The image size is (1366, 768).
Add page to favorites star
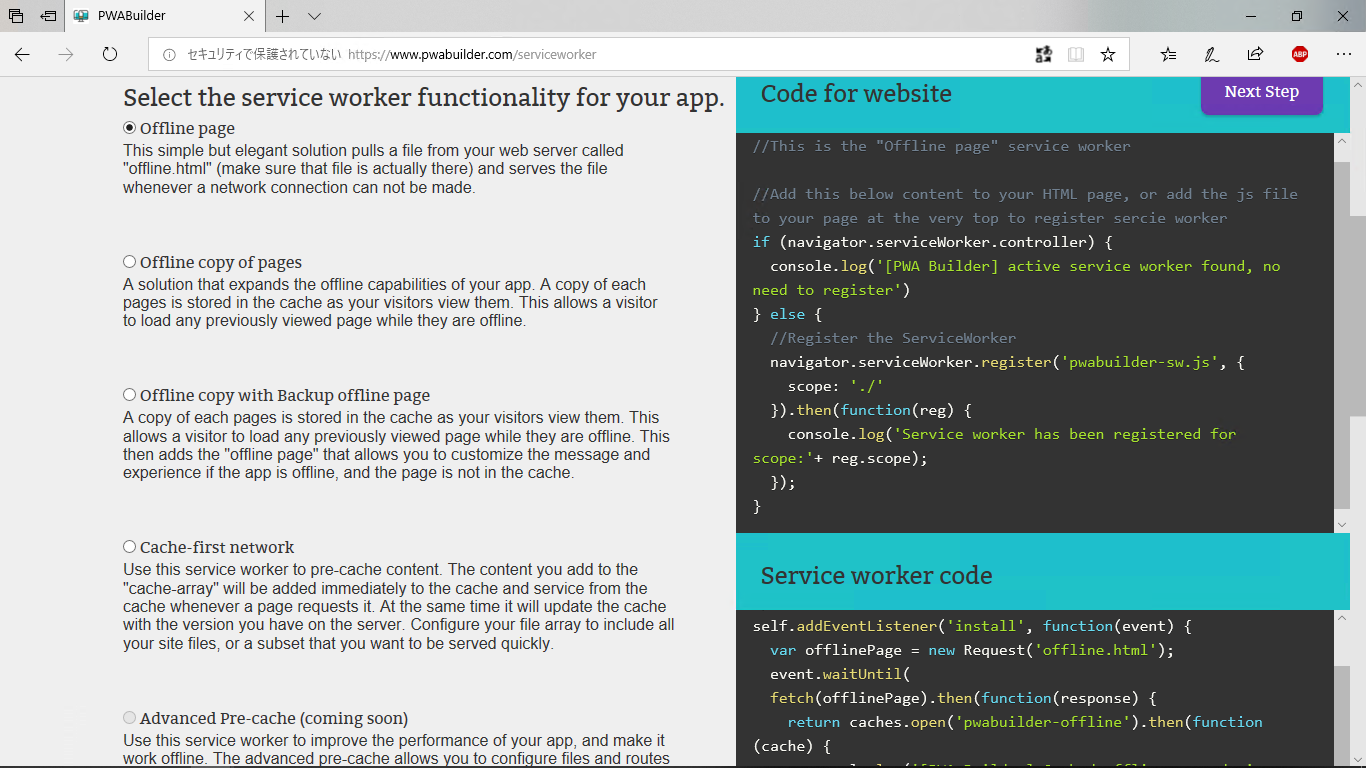tap(1108, 55)
